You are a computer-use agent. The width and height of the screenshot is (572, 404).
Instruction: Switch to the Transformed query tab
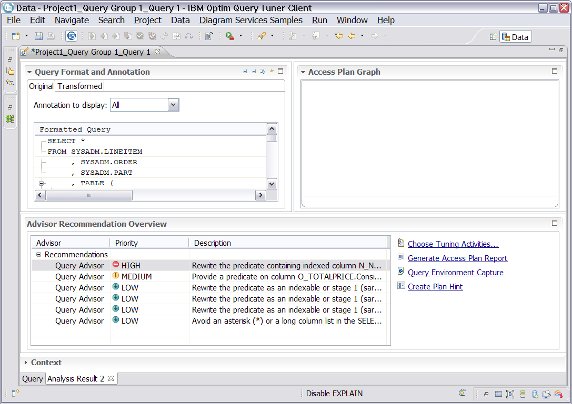(80, 86)
